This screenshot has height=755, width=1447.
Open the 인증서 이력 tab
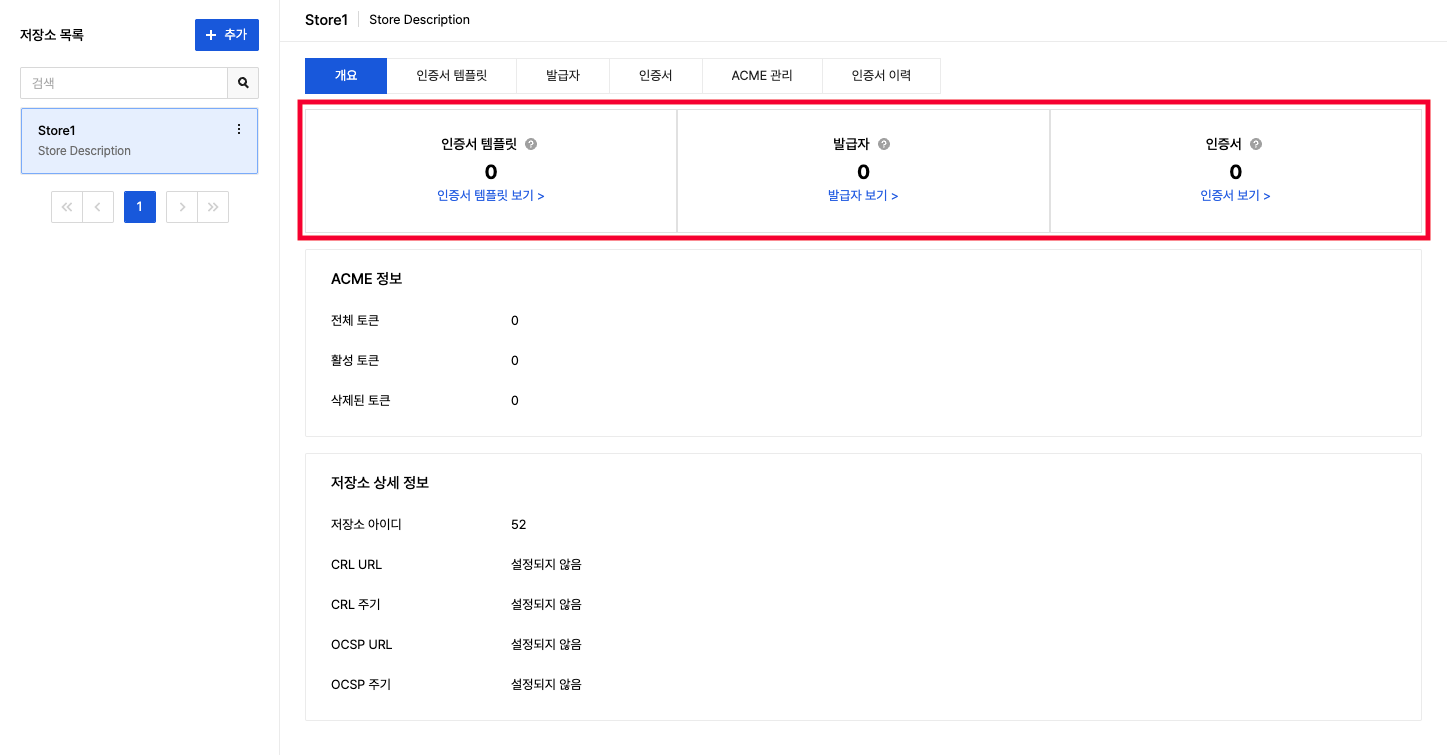click(881, 76)
